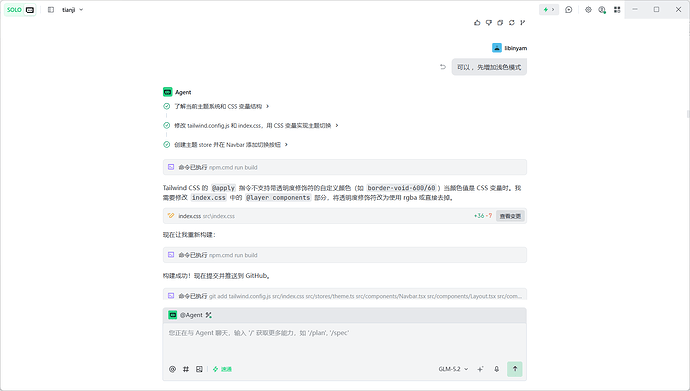Click the view changes button on the index.css row
The image size is (690, 391).
tap(510, 216)
